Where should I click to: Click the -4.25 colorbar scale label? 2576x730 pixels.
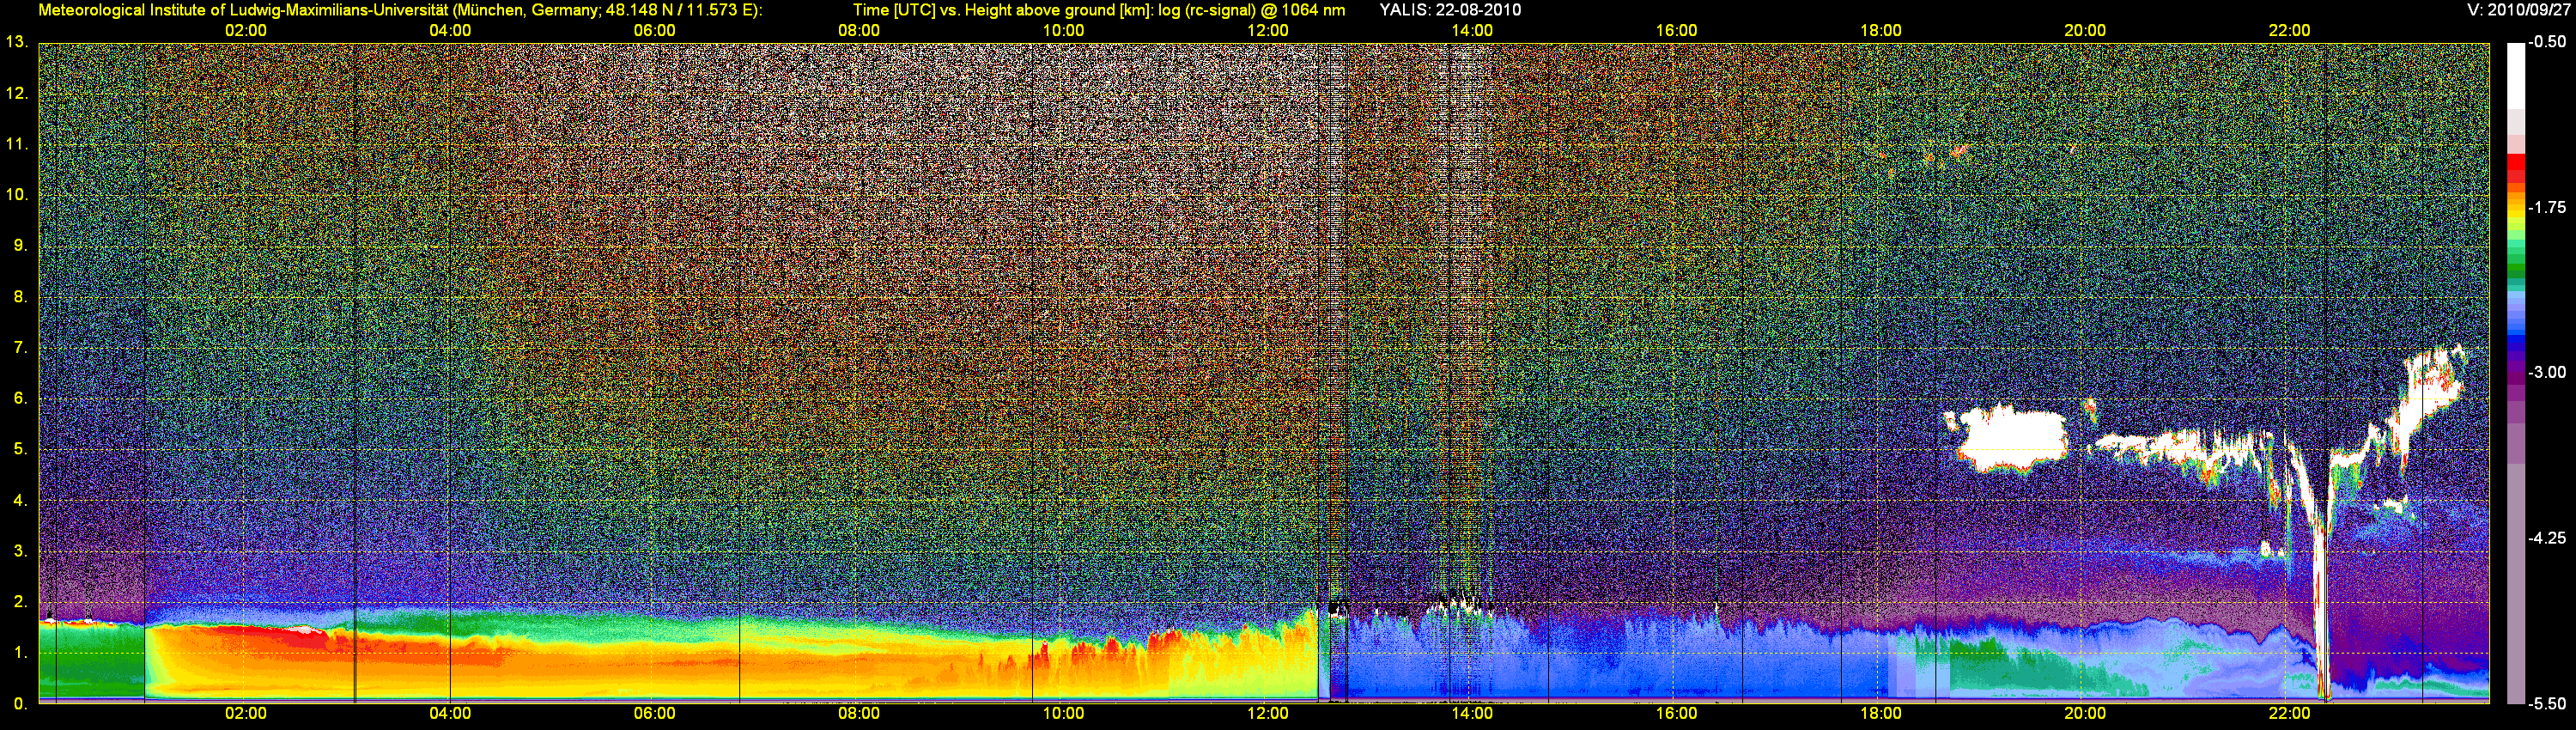2547,538
